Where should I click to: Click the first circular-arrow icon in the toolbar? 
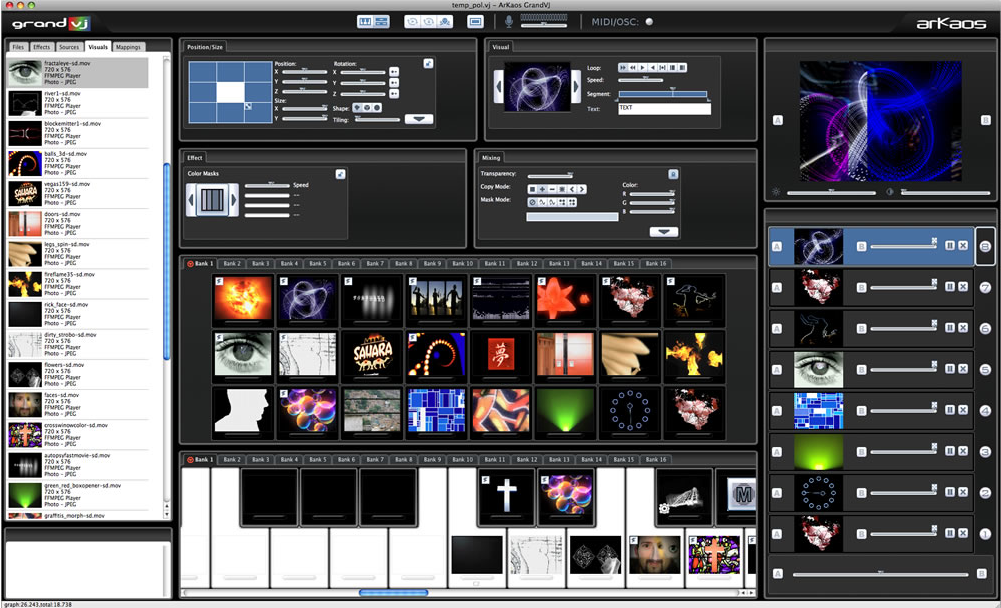[412, 22]
